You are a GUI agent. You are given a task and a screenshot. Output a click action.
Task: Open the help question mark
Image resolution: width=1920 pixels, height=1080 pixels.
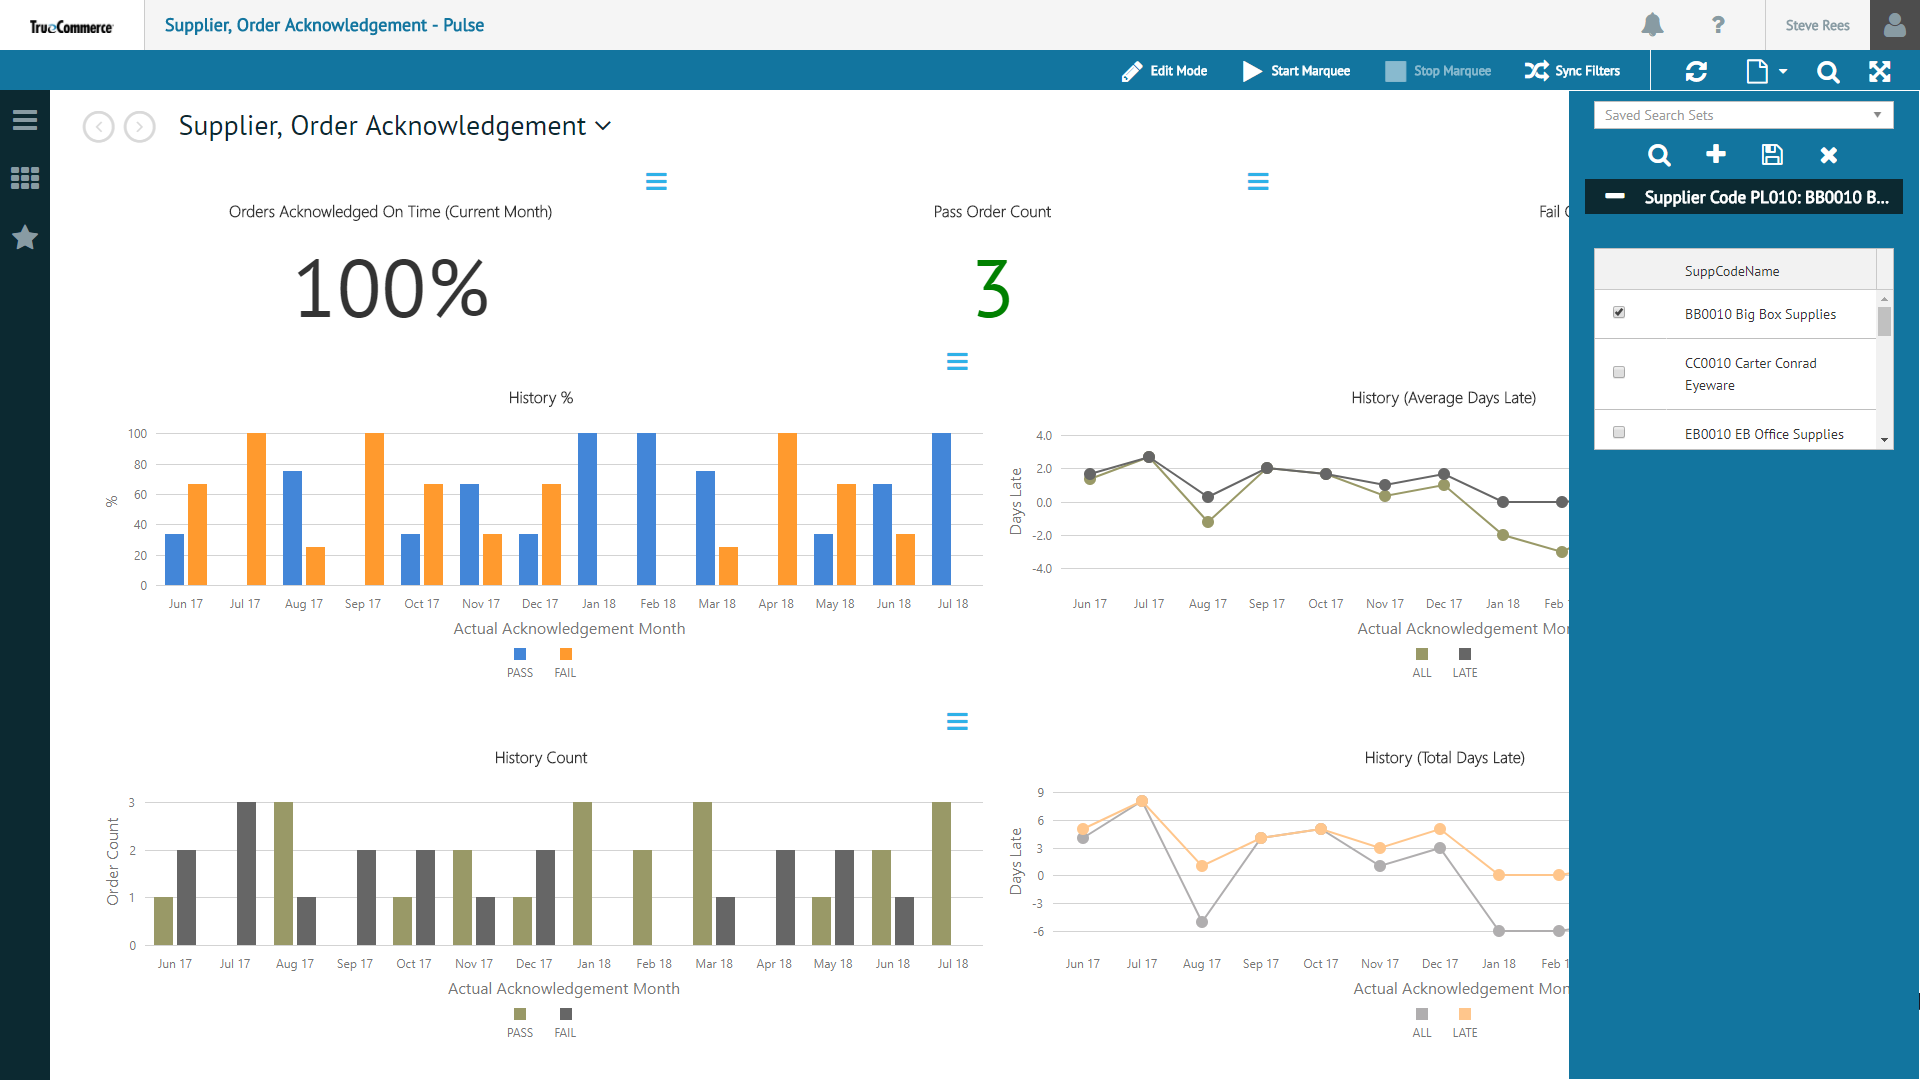[x=1718, y=25]
